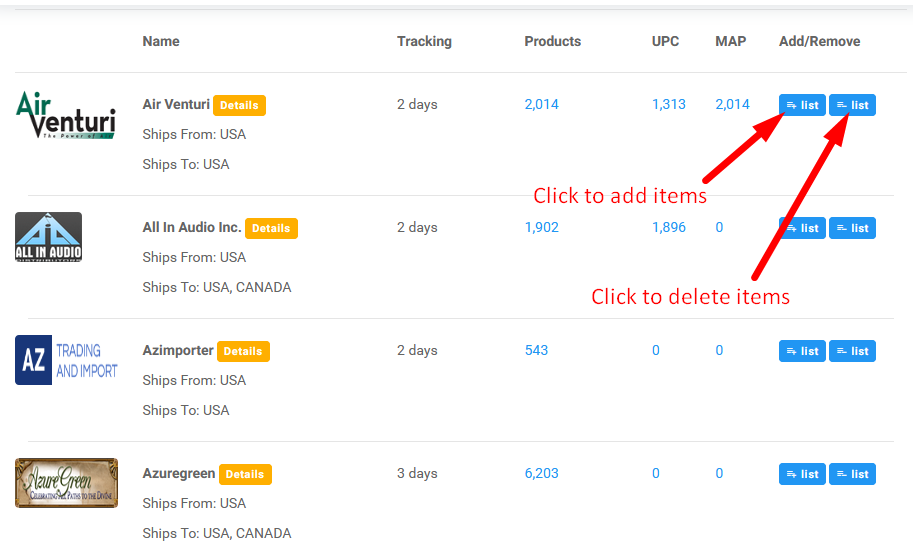Open Air Venturi products count 2,014
This screenshot has height=547, width=913.
pos(542,104)
